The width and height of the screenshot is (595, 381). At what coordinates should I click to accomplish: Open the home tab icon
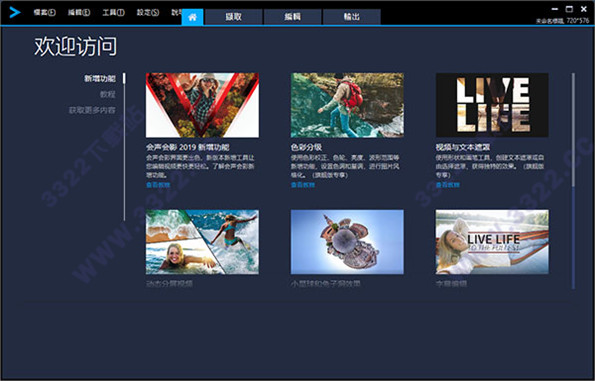point(192,17)
